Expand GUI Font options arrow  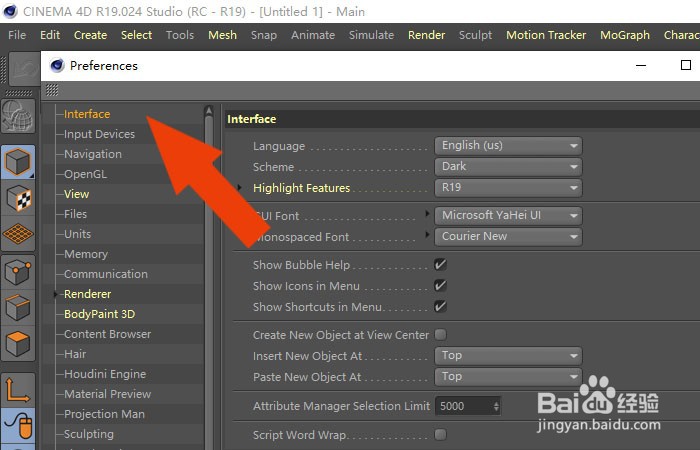pos(427,213)
